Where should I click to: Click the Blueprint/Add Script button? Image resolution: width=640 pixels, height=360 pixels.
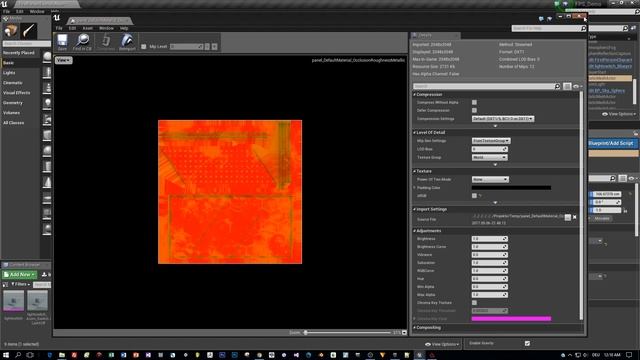pyautogui.click(x=613, y=143)
